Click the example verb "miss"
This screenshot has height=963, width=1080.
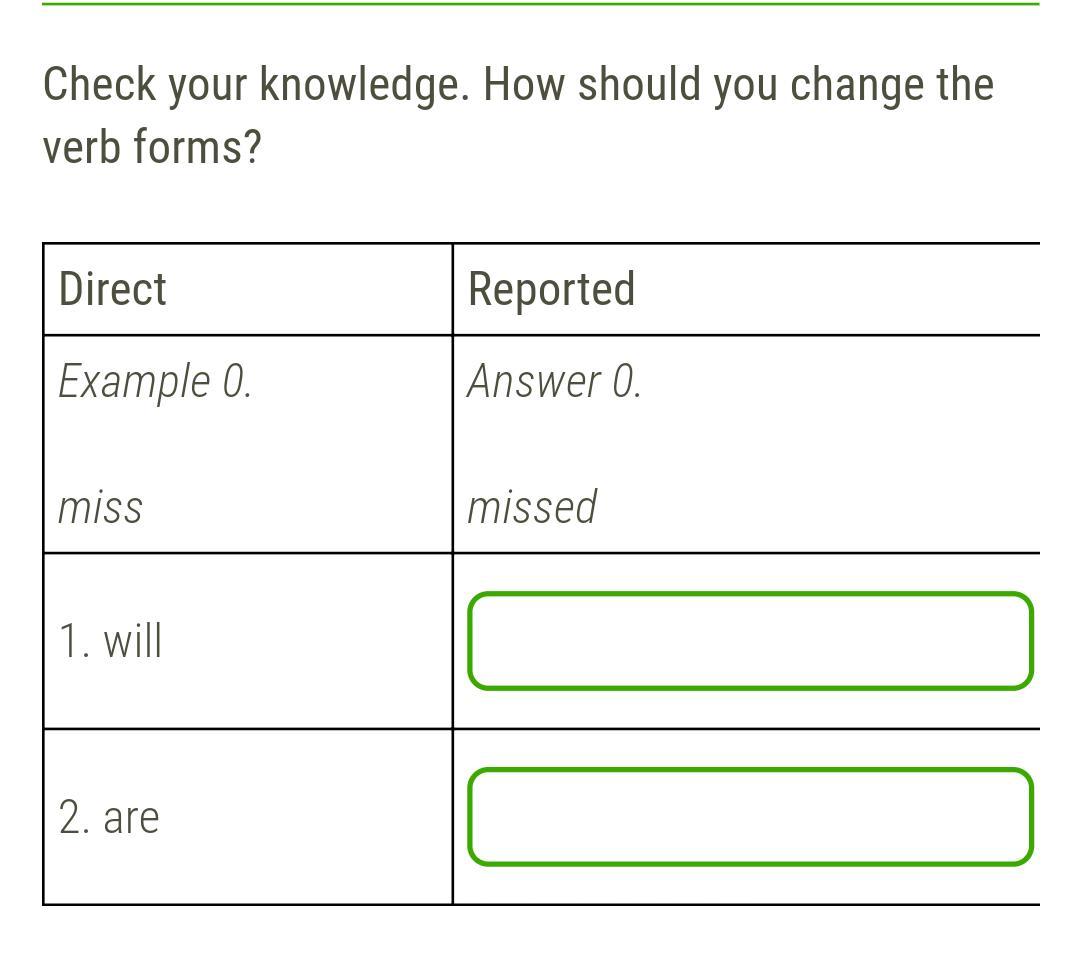pos(100,507)
